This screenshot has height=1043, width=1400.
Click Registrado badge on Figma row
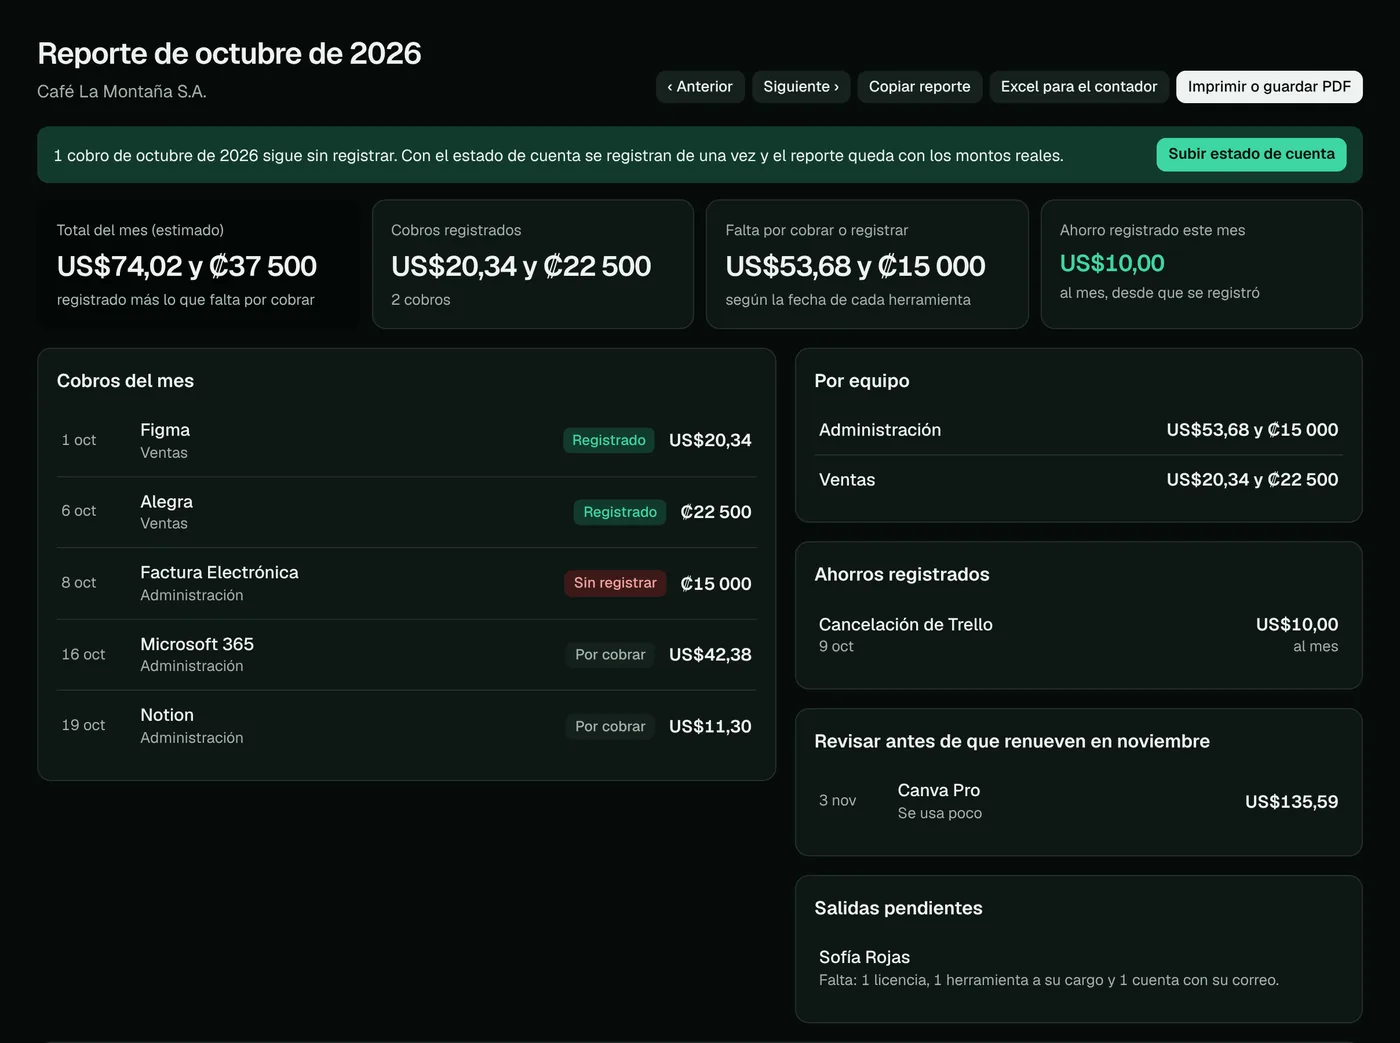pos(609,440)
